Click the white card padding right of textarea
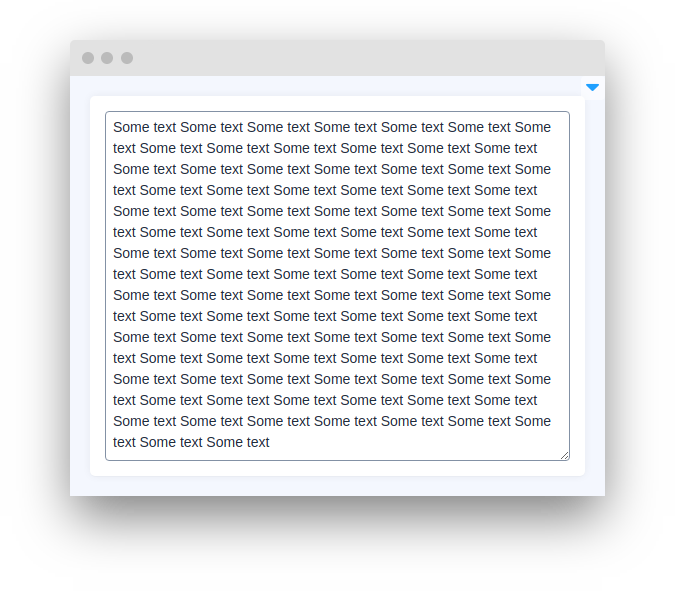This screenshot has height=596, width=675. (577, 286)
